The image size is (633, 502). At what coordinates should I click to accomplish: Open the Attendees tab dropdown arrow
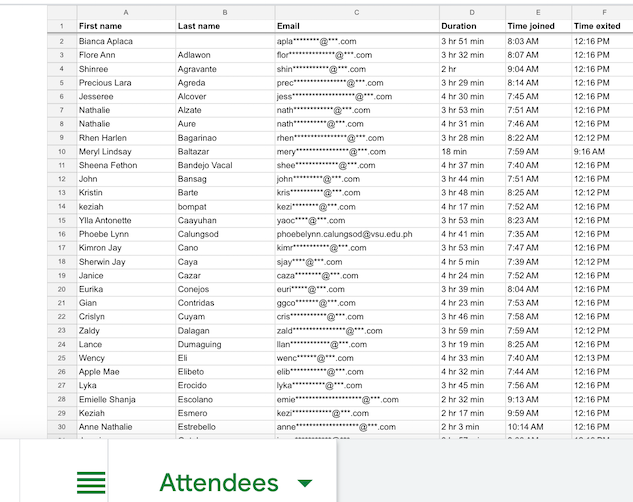click(305, 483)
